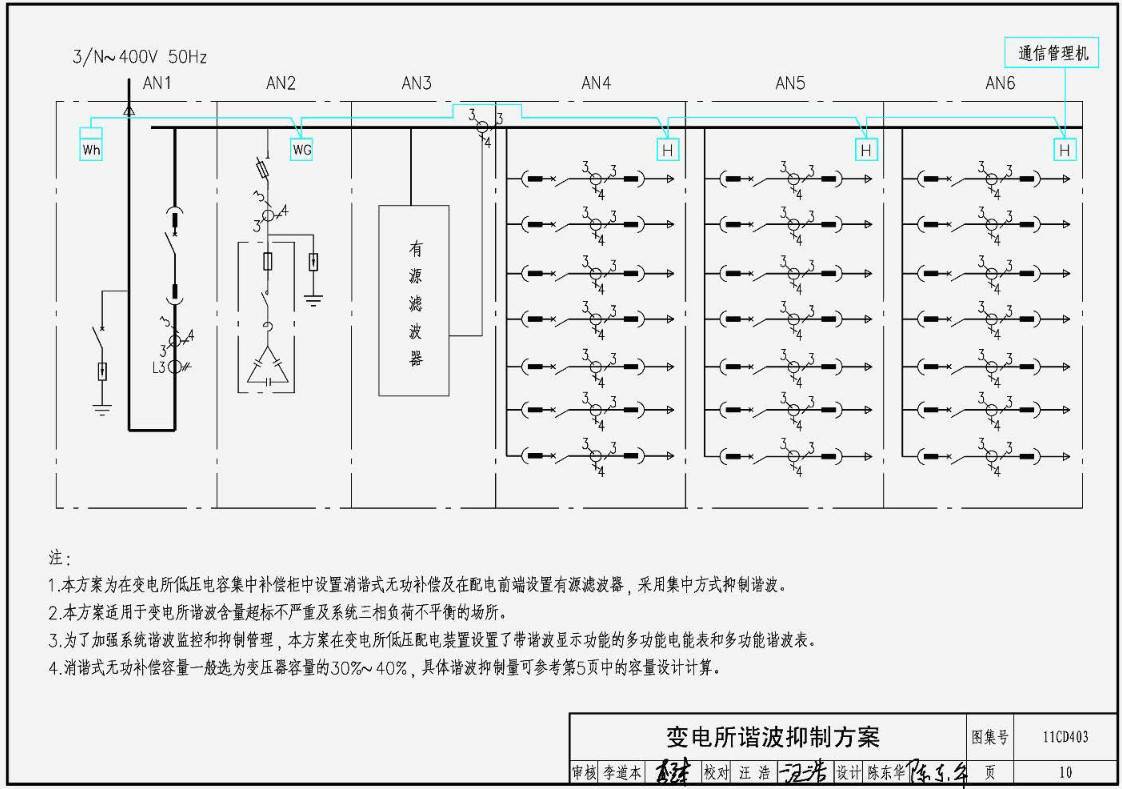Select the H harmonic meter in AN6
This screenshot has width=1122, height=789.
click(1066, 150)
